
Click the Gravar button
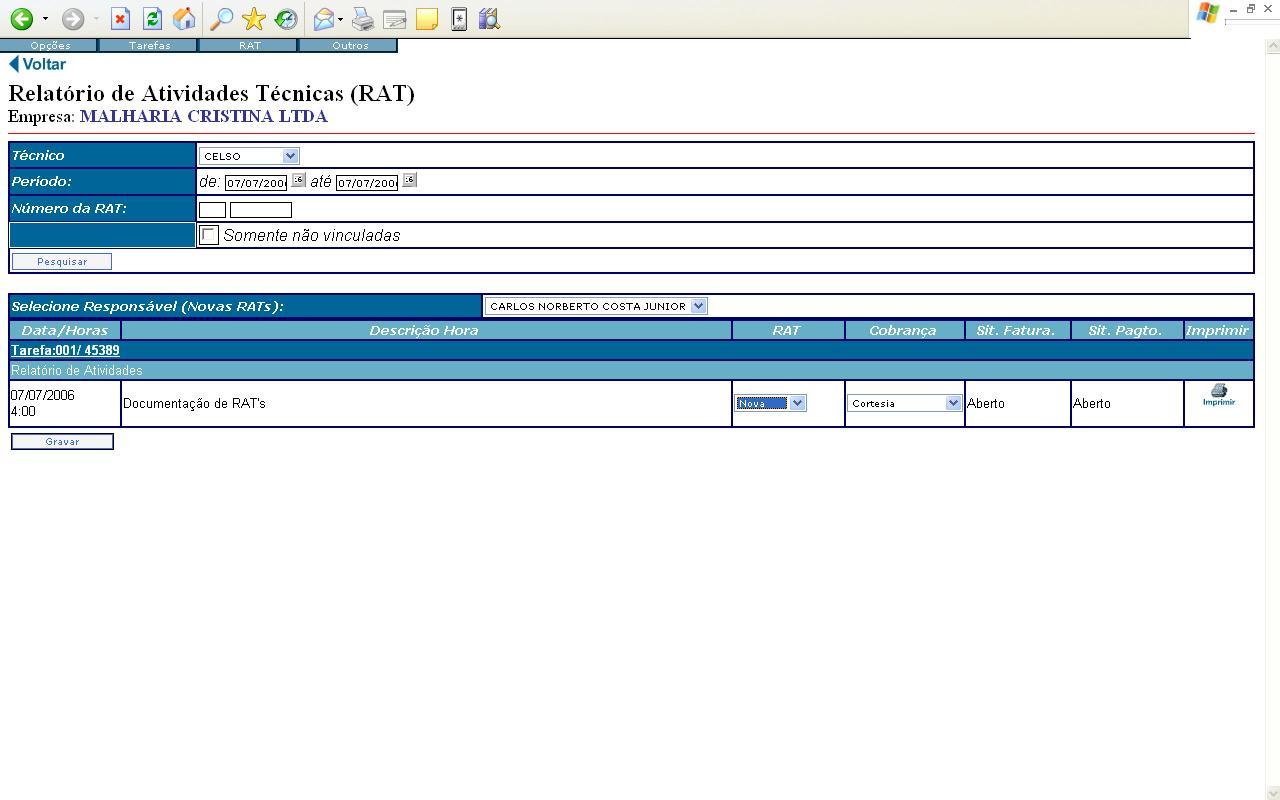(62, 441)
